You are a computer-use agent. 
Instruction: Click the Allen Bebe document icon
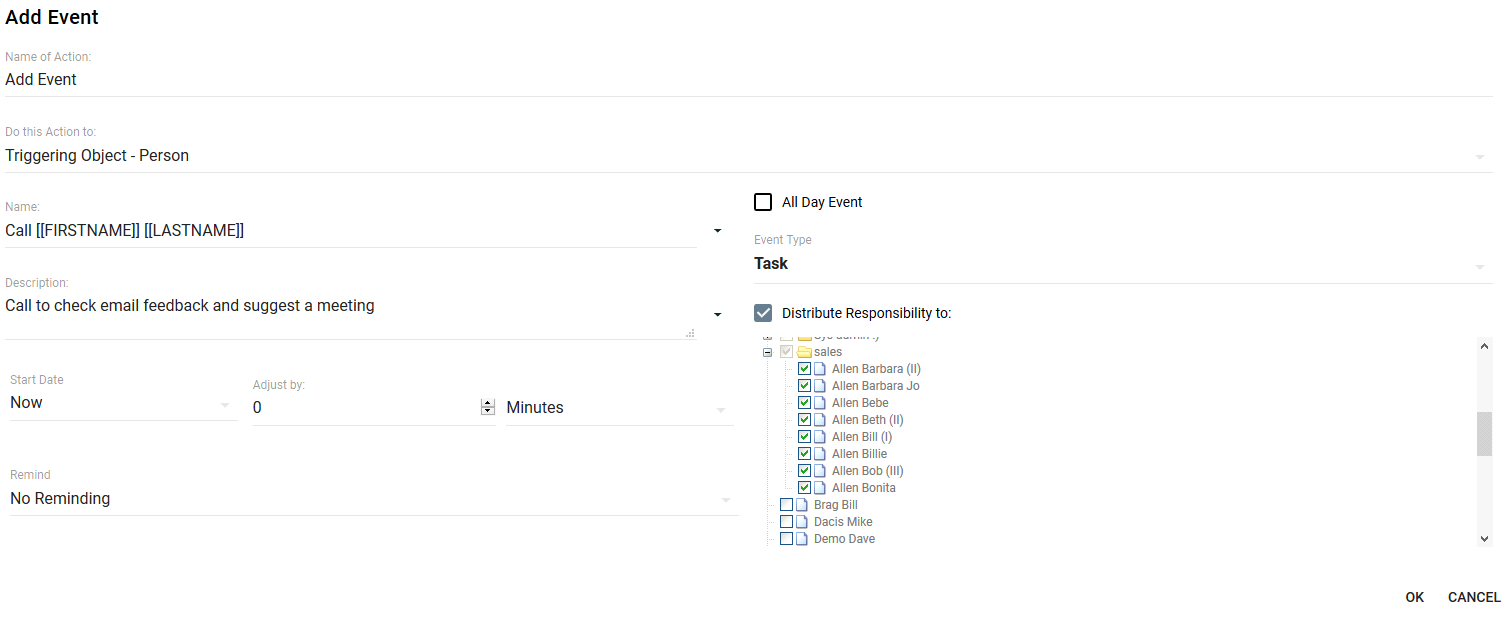coord(820,403)
